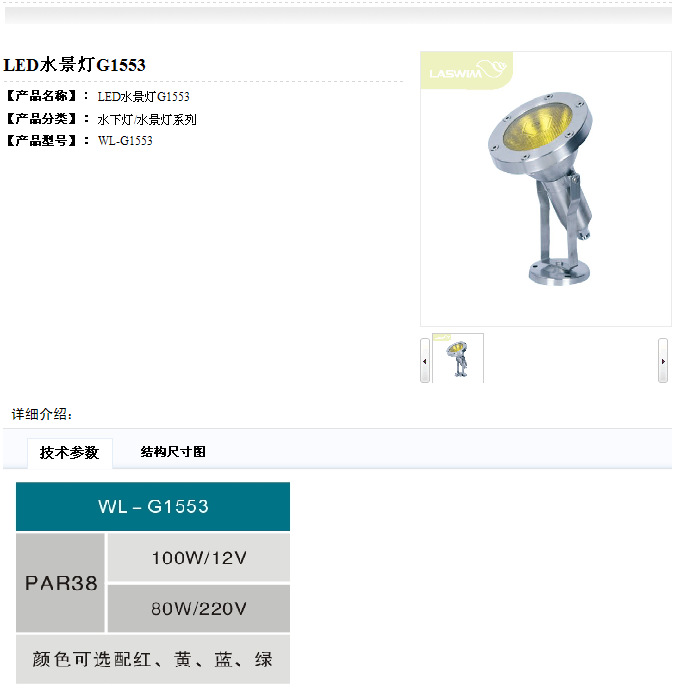Click the model number WL-G1553 text
683x688 pixels.
125,141
